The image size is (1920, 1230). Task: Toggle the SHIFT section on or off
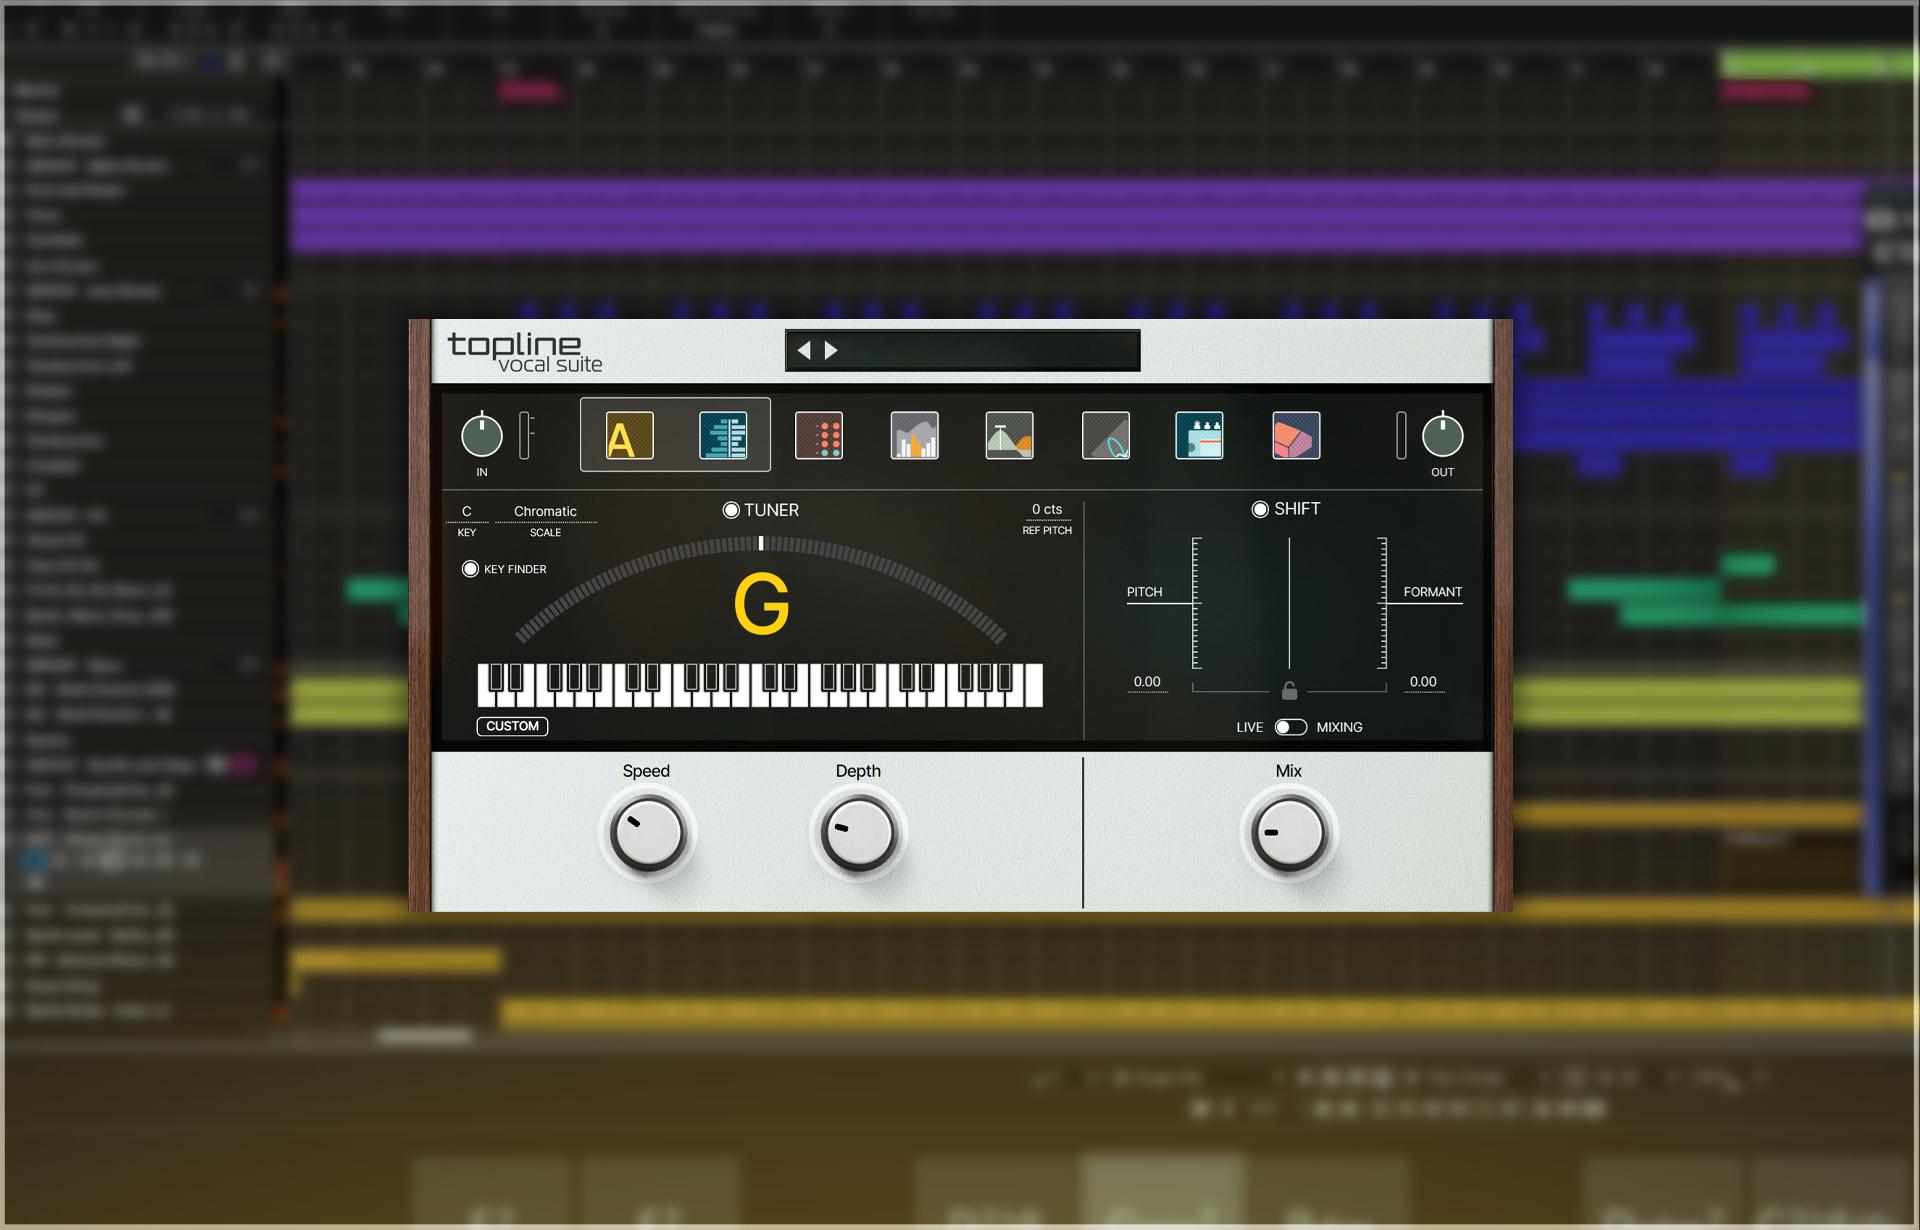point(1260,509)
